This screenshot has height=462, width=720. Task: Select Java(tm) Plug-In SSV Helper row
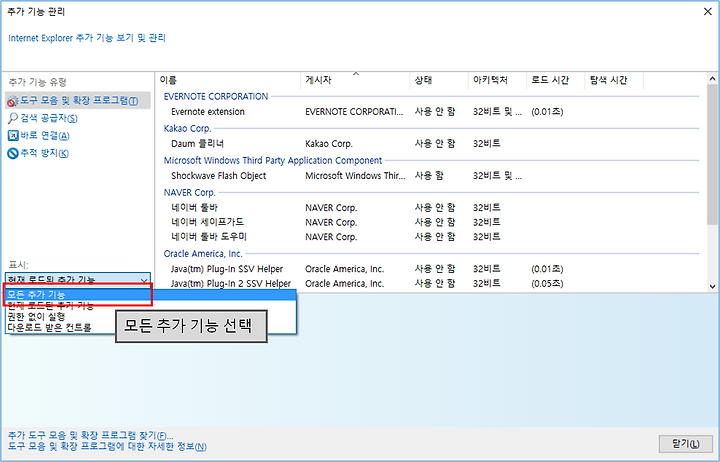(431, 269)
